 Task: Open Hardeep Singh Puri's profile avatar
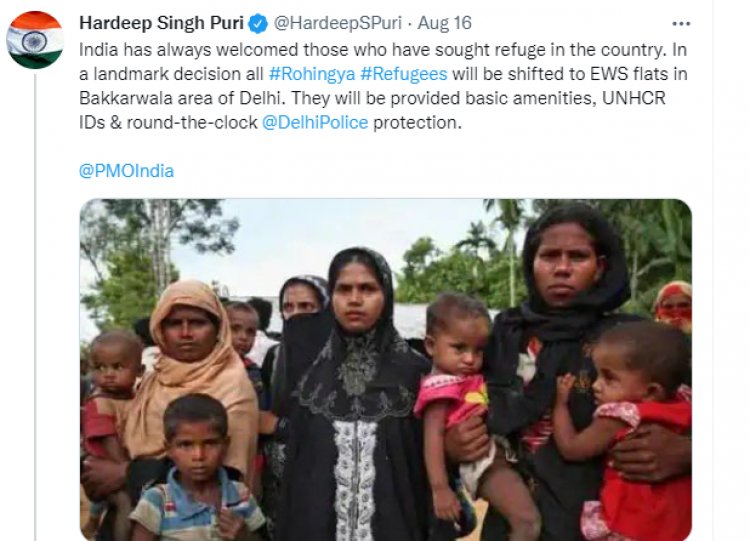pos(34,40)
